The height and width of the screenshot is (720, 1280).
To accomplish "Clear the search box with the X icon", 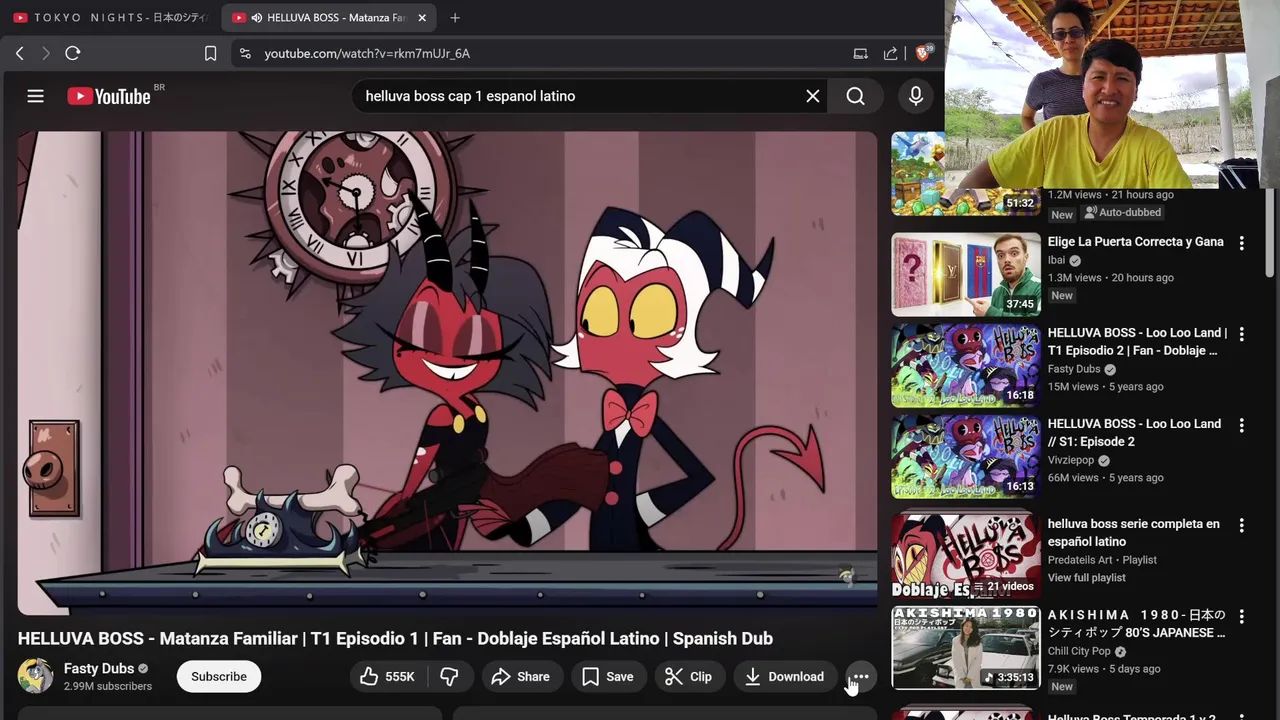I will point(813,96).
